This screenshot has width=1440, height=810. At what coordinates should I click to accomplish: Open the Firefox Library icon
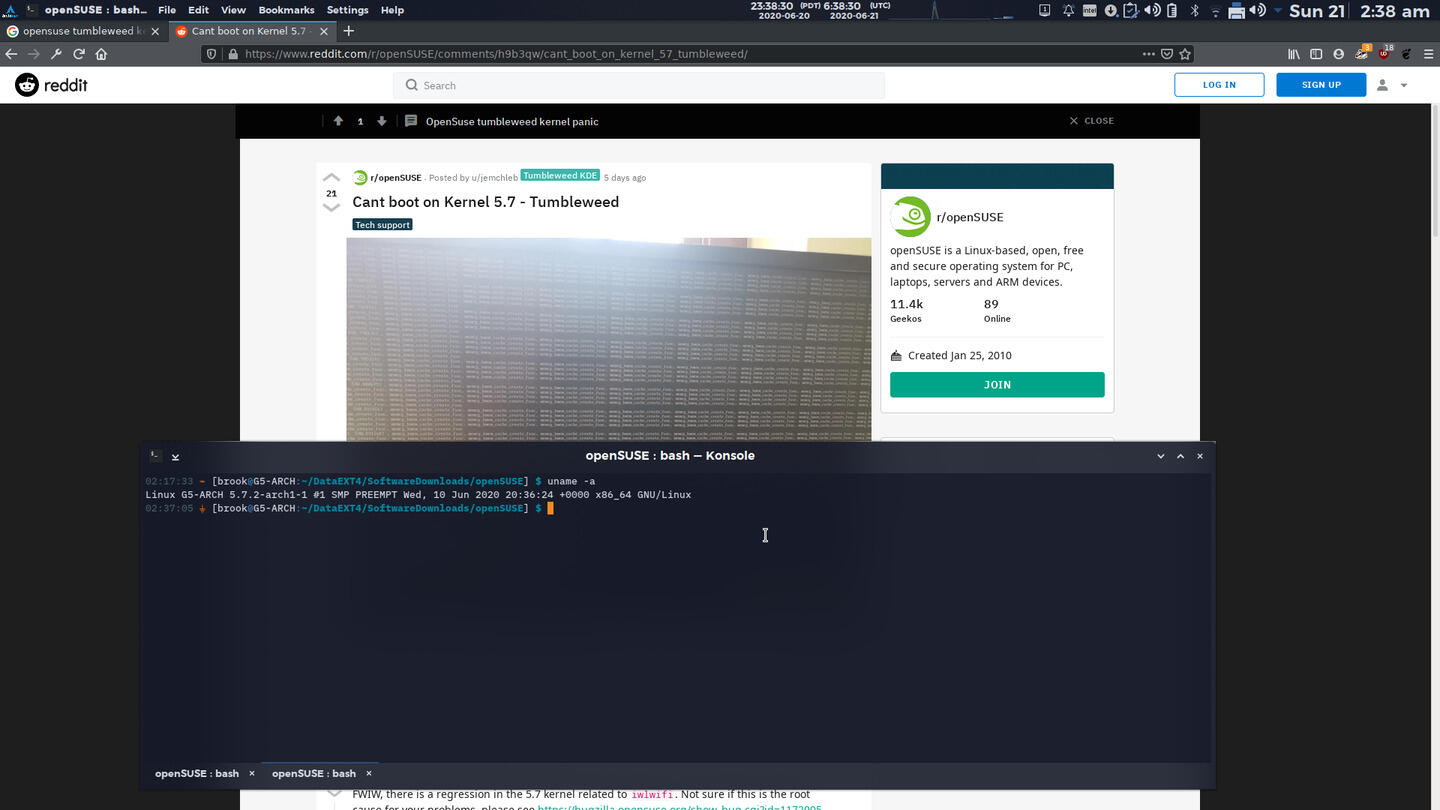pos(1294,54)
